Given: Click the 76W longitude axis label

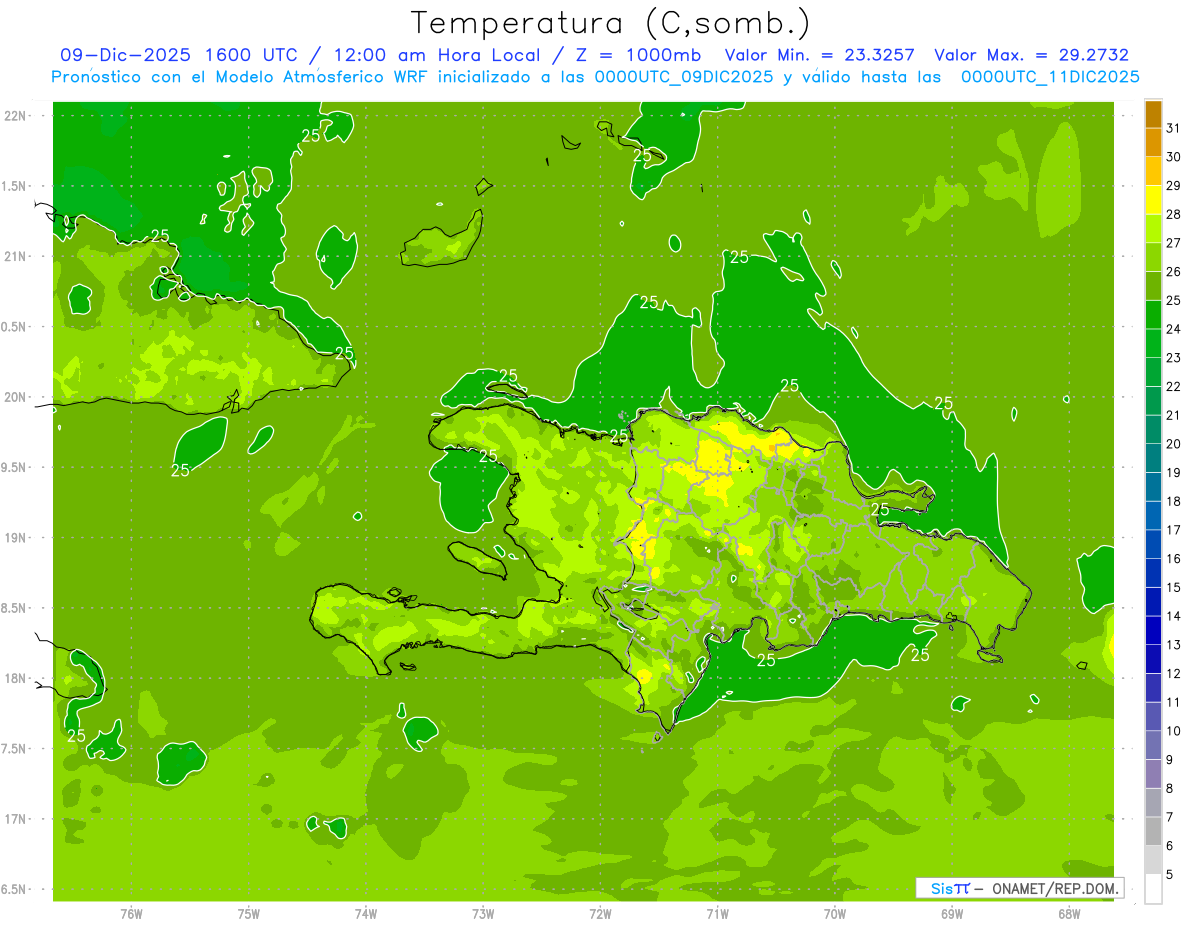Looking at the screenshot, I should (x=131, y=913).
